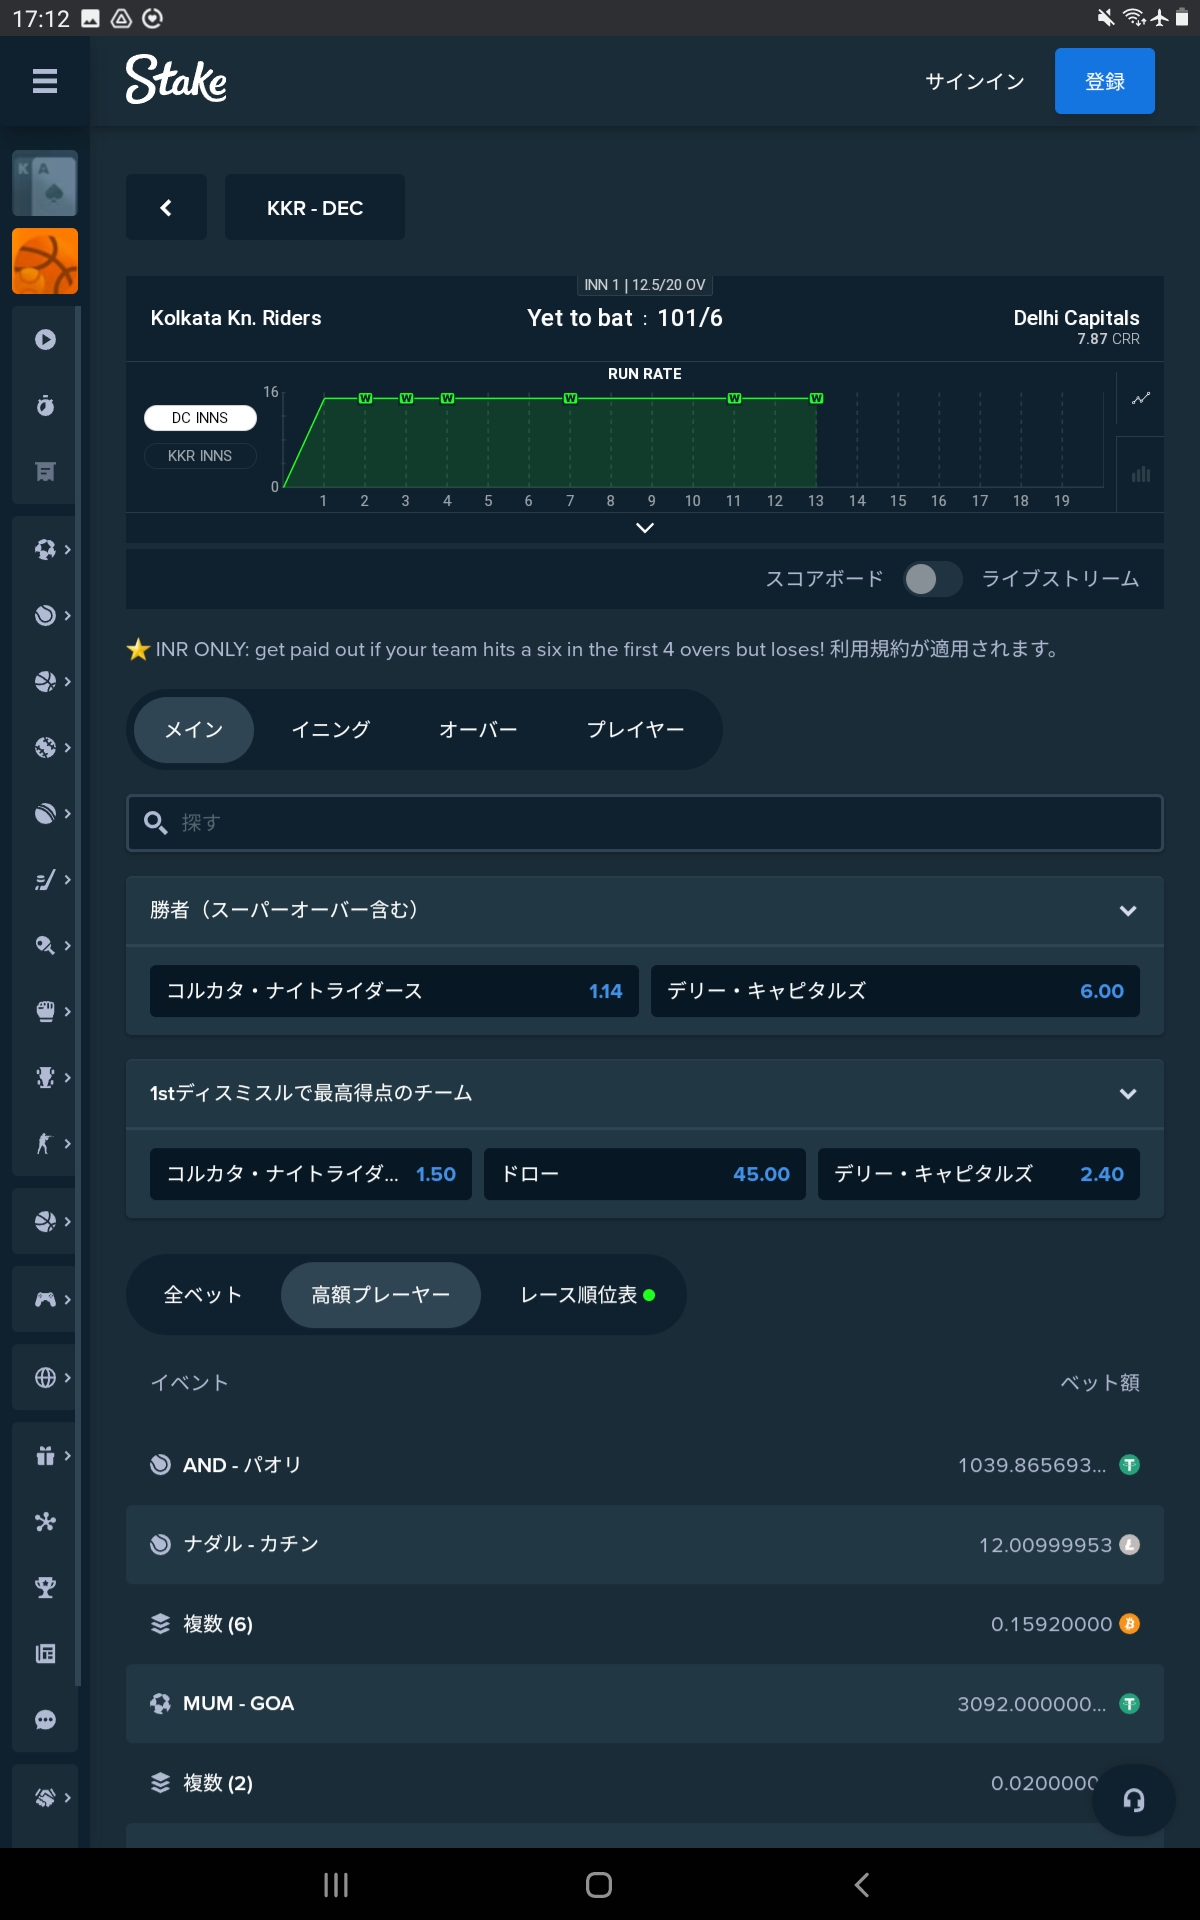Switch to the 全ベット tab
Viewport: 1200px width, 1920px height.
click(x=203, y=1295)
